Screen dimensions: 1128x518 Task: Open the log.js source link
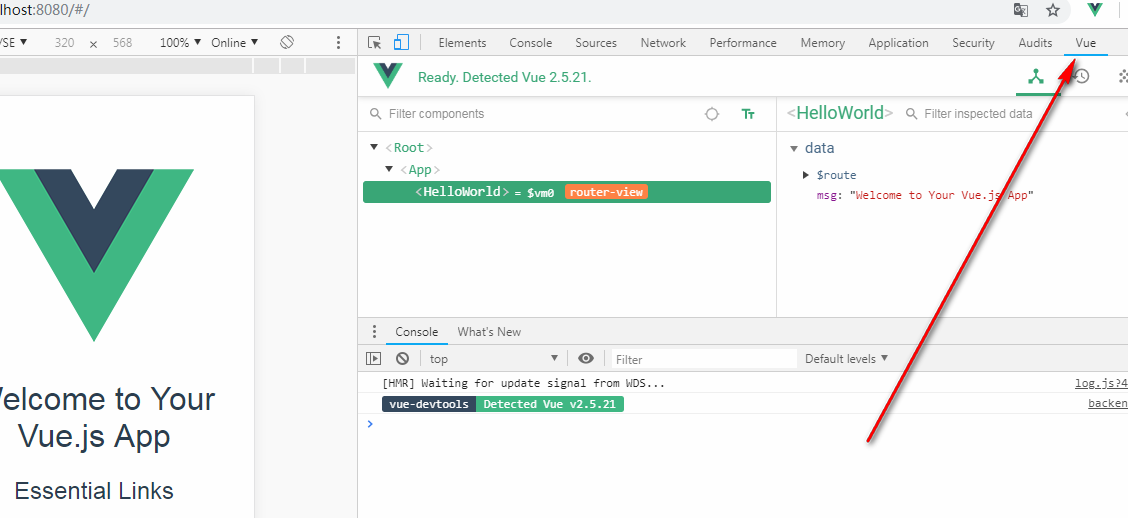(x=1101, y=383)
